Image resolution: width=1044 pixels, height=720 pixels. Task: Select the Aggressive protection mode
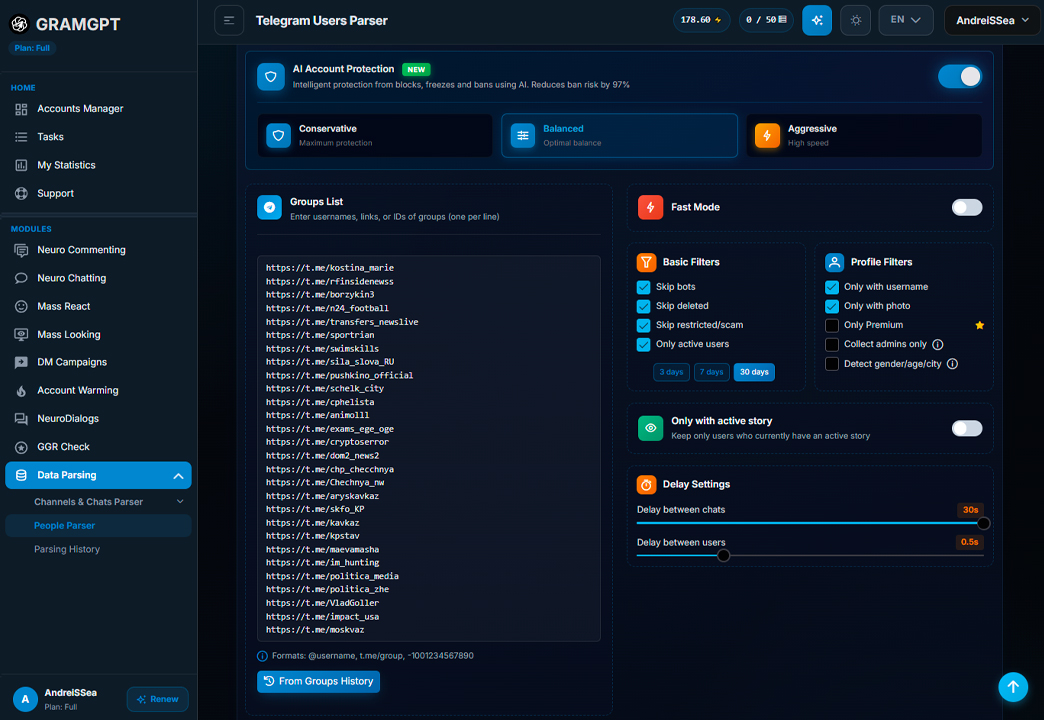[x=864, y=135]
